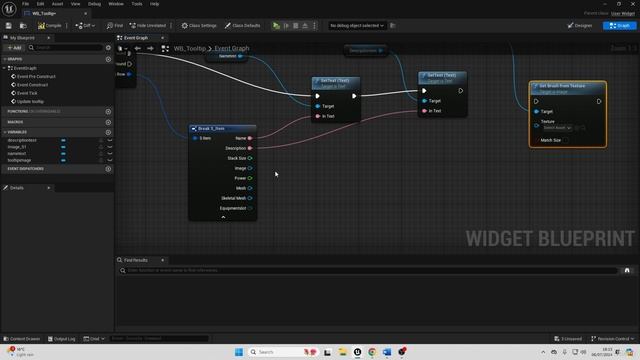Open the Content Drawer
This screenshot has width=640, height=360.
tap(22, 339)
